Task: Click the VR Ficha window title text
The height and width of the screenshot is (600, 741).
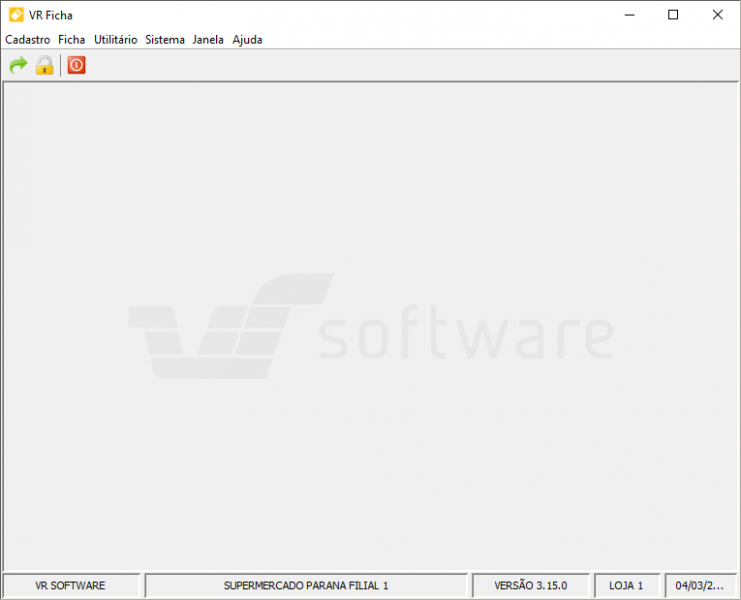Action: [51, 15]
